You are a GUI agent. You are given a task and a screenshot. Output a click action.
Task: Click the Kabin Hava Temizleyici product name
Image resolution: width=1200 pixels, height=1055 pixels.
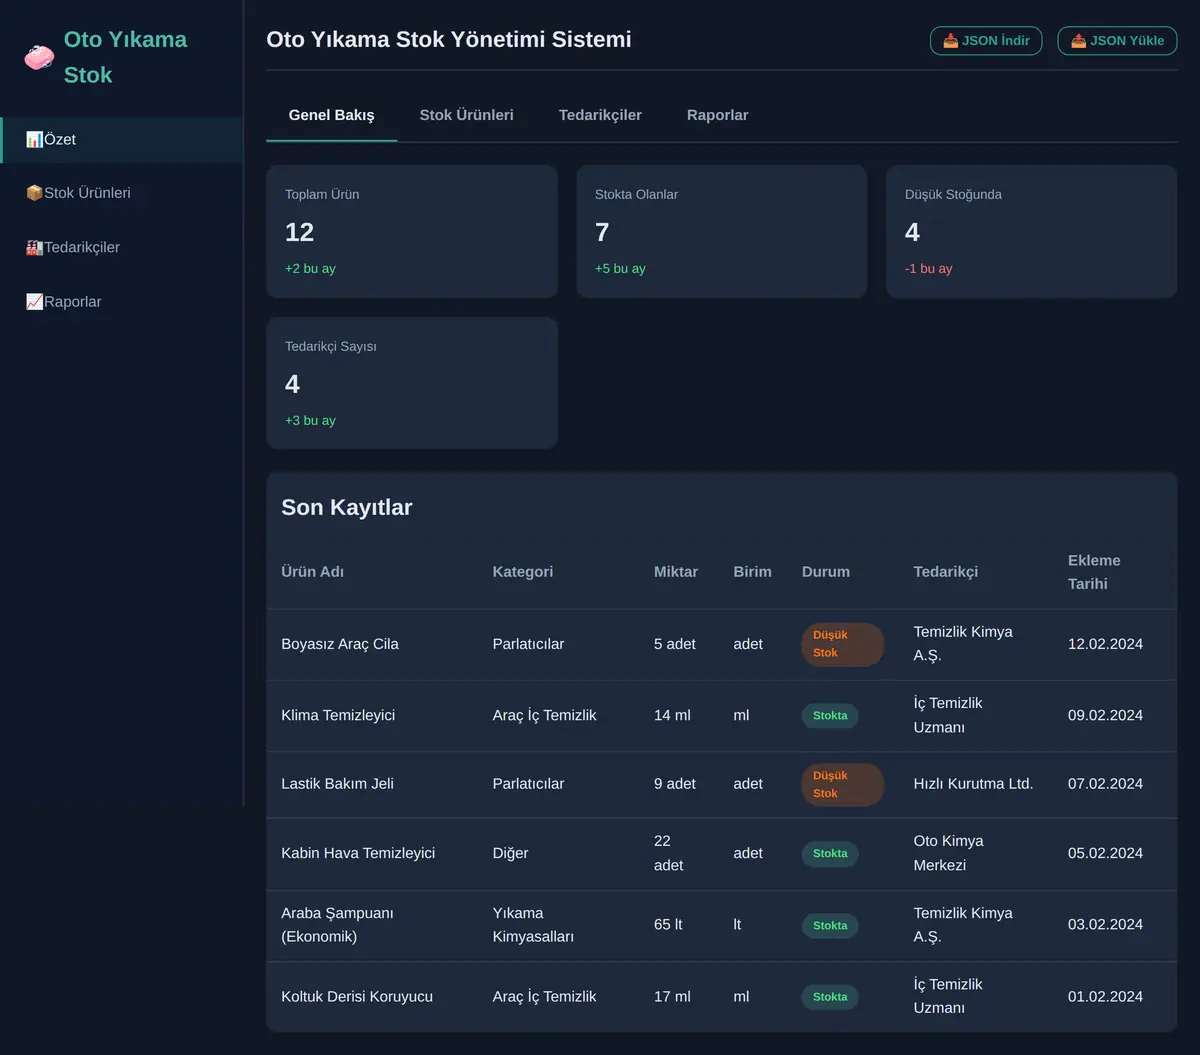tap(358, 853)
